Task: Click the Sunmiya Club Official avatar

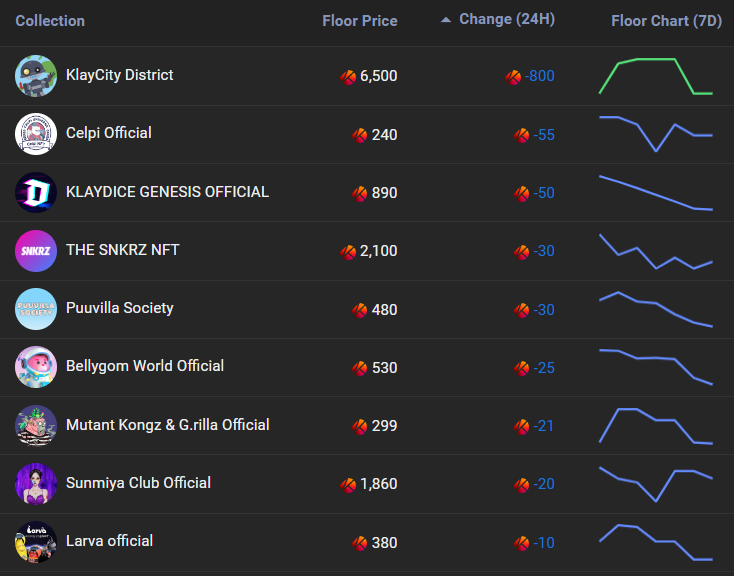Action: pos(36,484)
